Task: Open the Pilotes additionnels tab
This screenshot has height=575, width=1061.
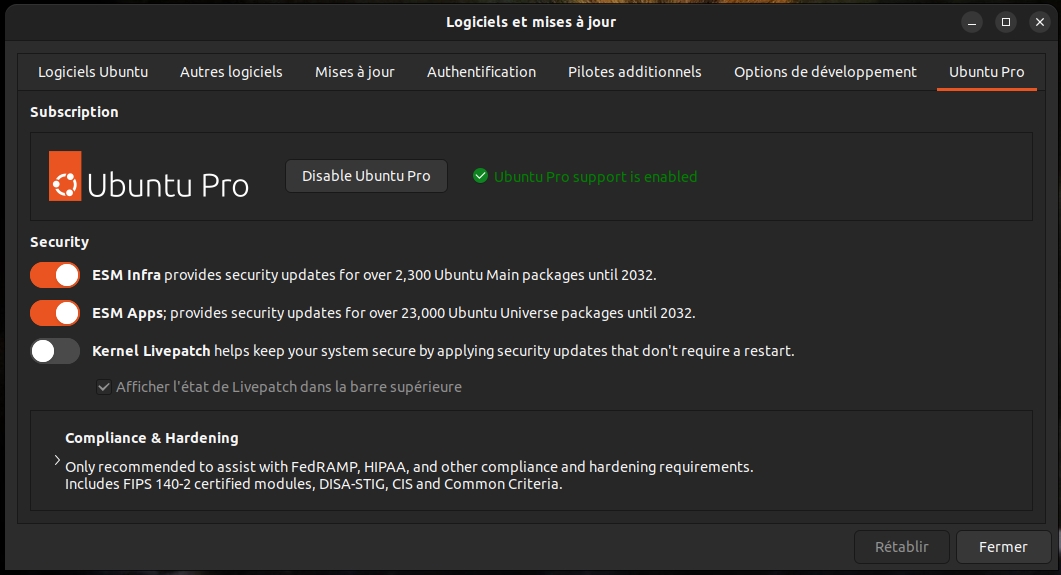Action: (x=635, y=72)
